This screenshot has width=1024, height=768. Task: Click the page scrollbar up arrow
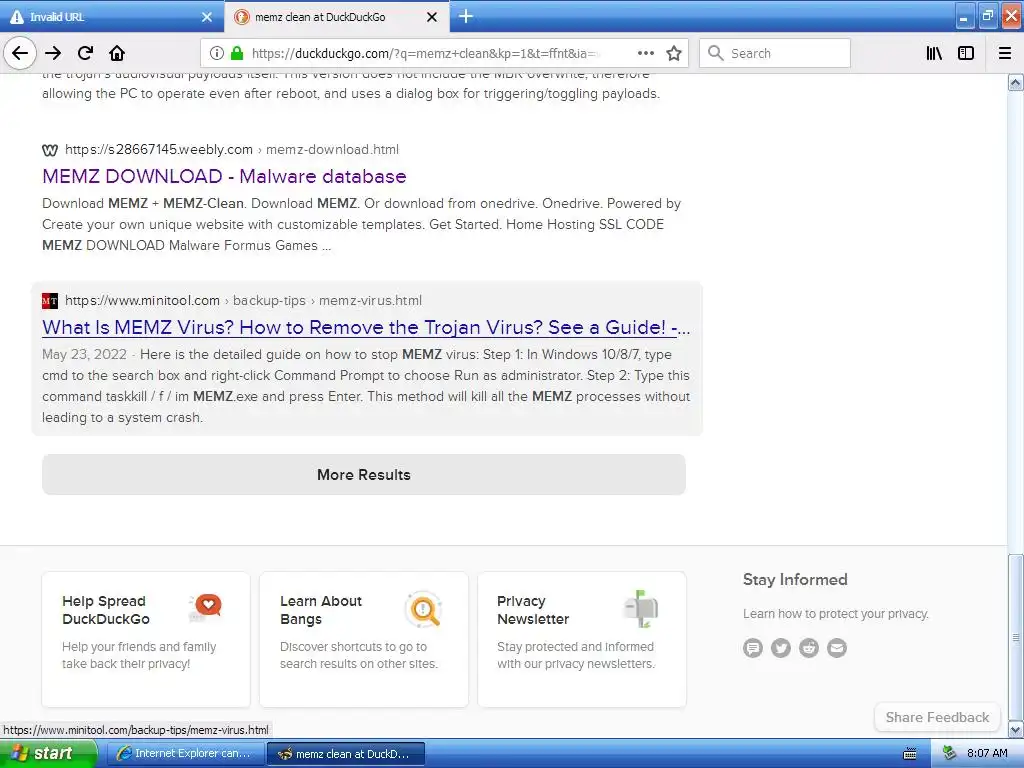point(1016,82)
